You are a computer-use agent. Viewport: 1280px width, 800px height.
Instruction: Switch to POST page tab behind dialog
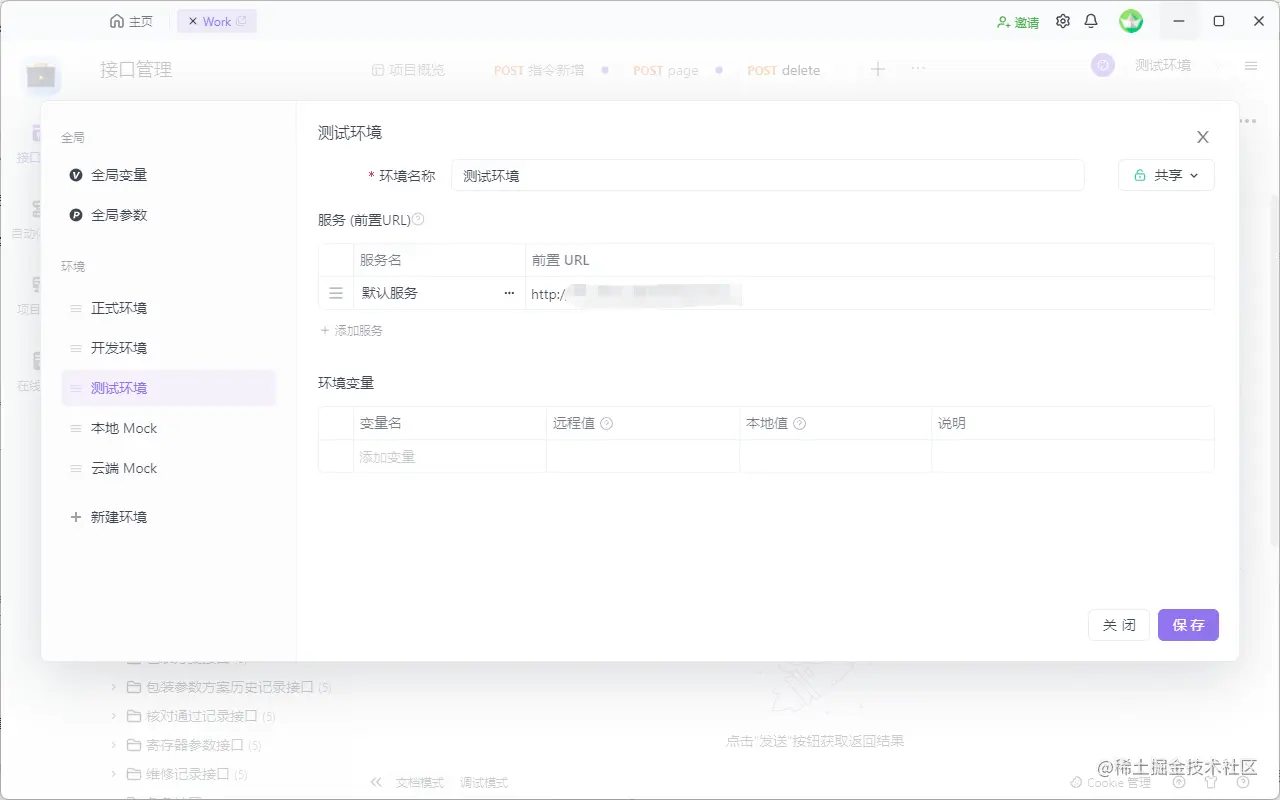coord(666,70)
